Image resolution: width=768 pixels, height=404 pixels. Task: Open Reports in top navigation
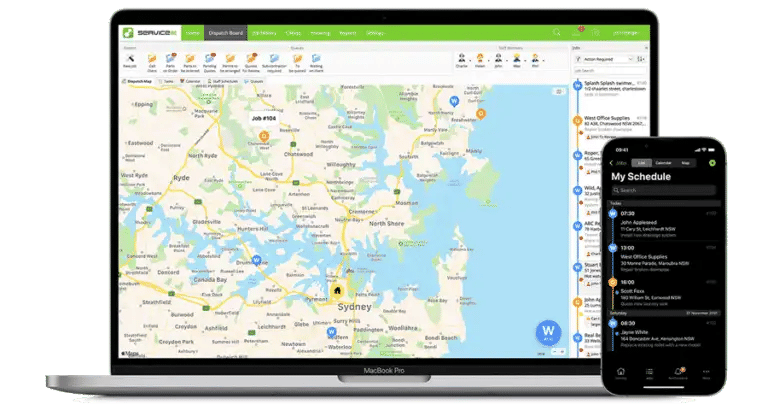pos(347,33)
